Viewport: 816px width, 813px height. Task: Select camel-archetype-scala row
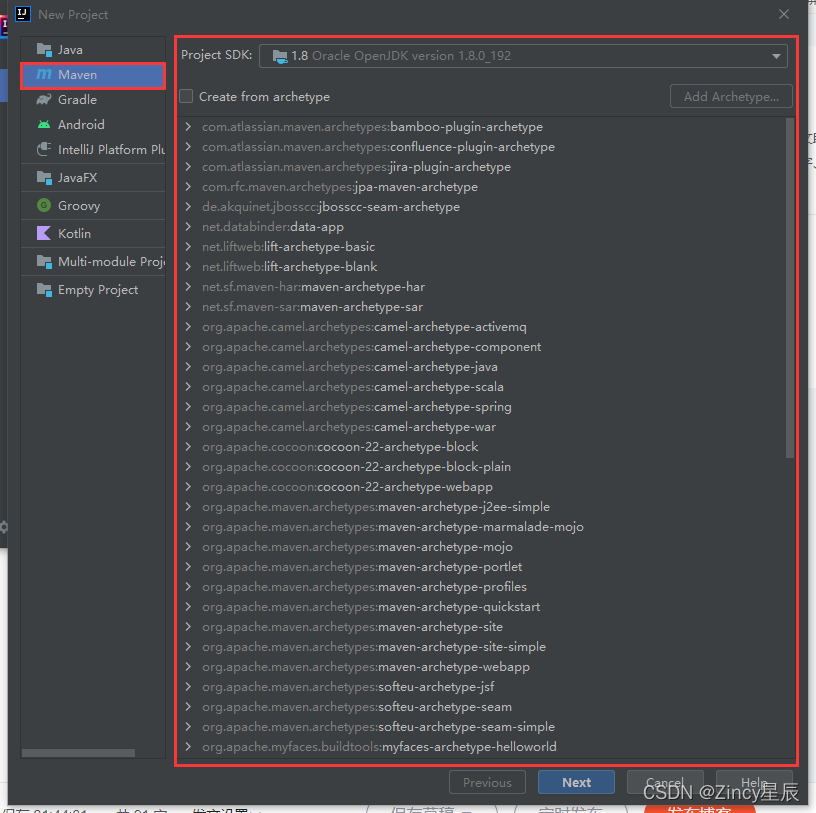point(482,387)
